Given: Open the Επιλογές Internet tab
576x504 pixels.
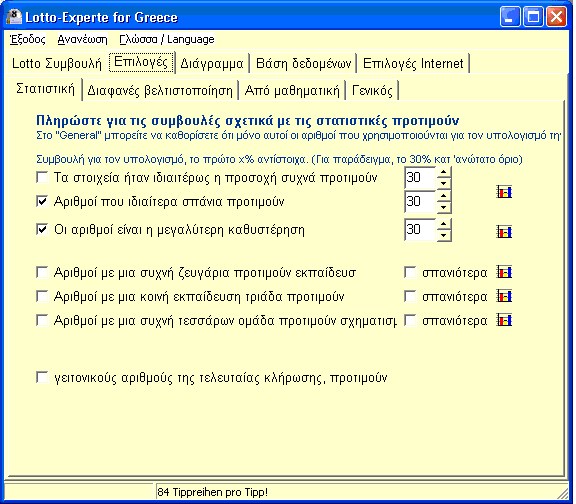Looking at the screenshot, I should 414,64.
